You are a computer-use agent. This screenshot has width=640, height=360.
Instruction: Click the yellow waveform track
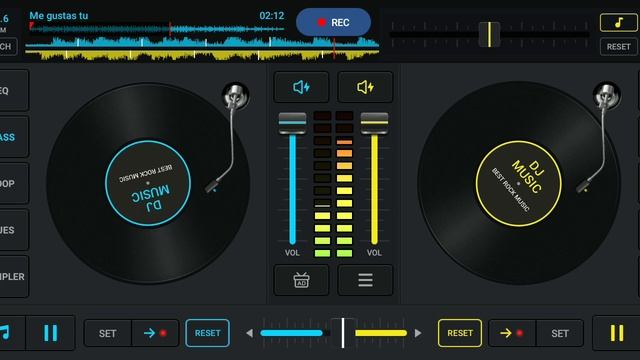coord(202,55)
